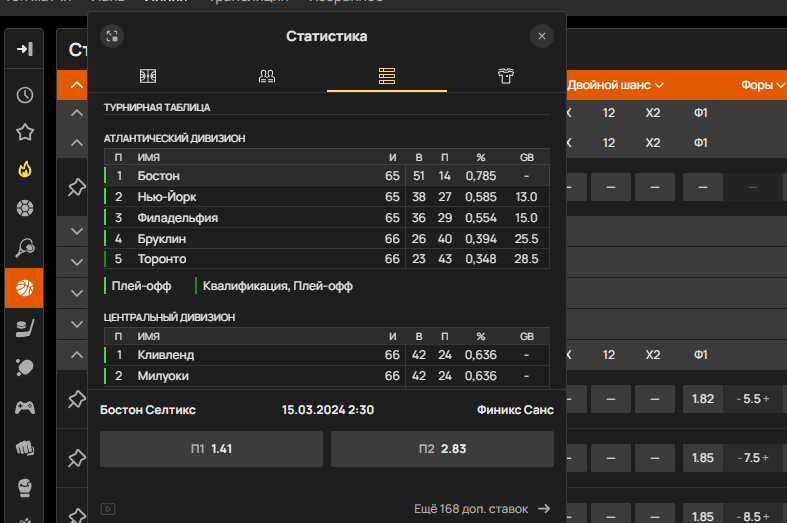The height and width of the screenshot is (523, 787).
Task: Expand the second collapsed down-chevron row
Action: pos(76,262)
